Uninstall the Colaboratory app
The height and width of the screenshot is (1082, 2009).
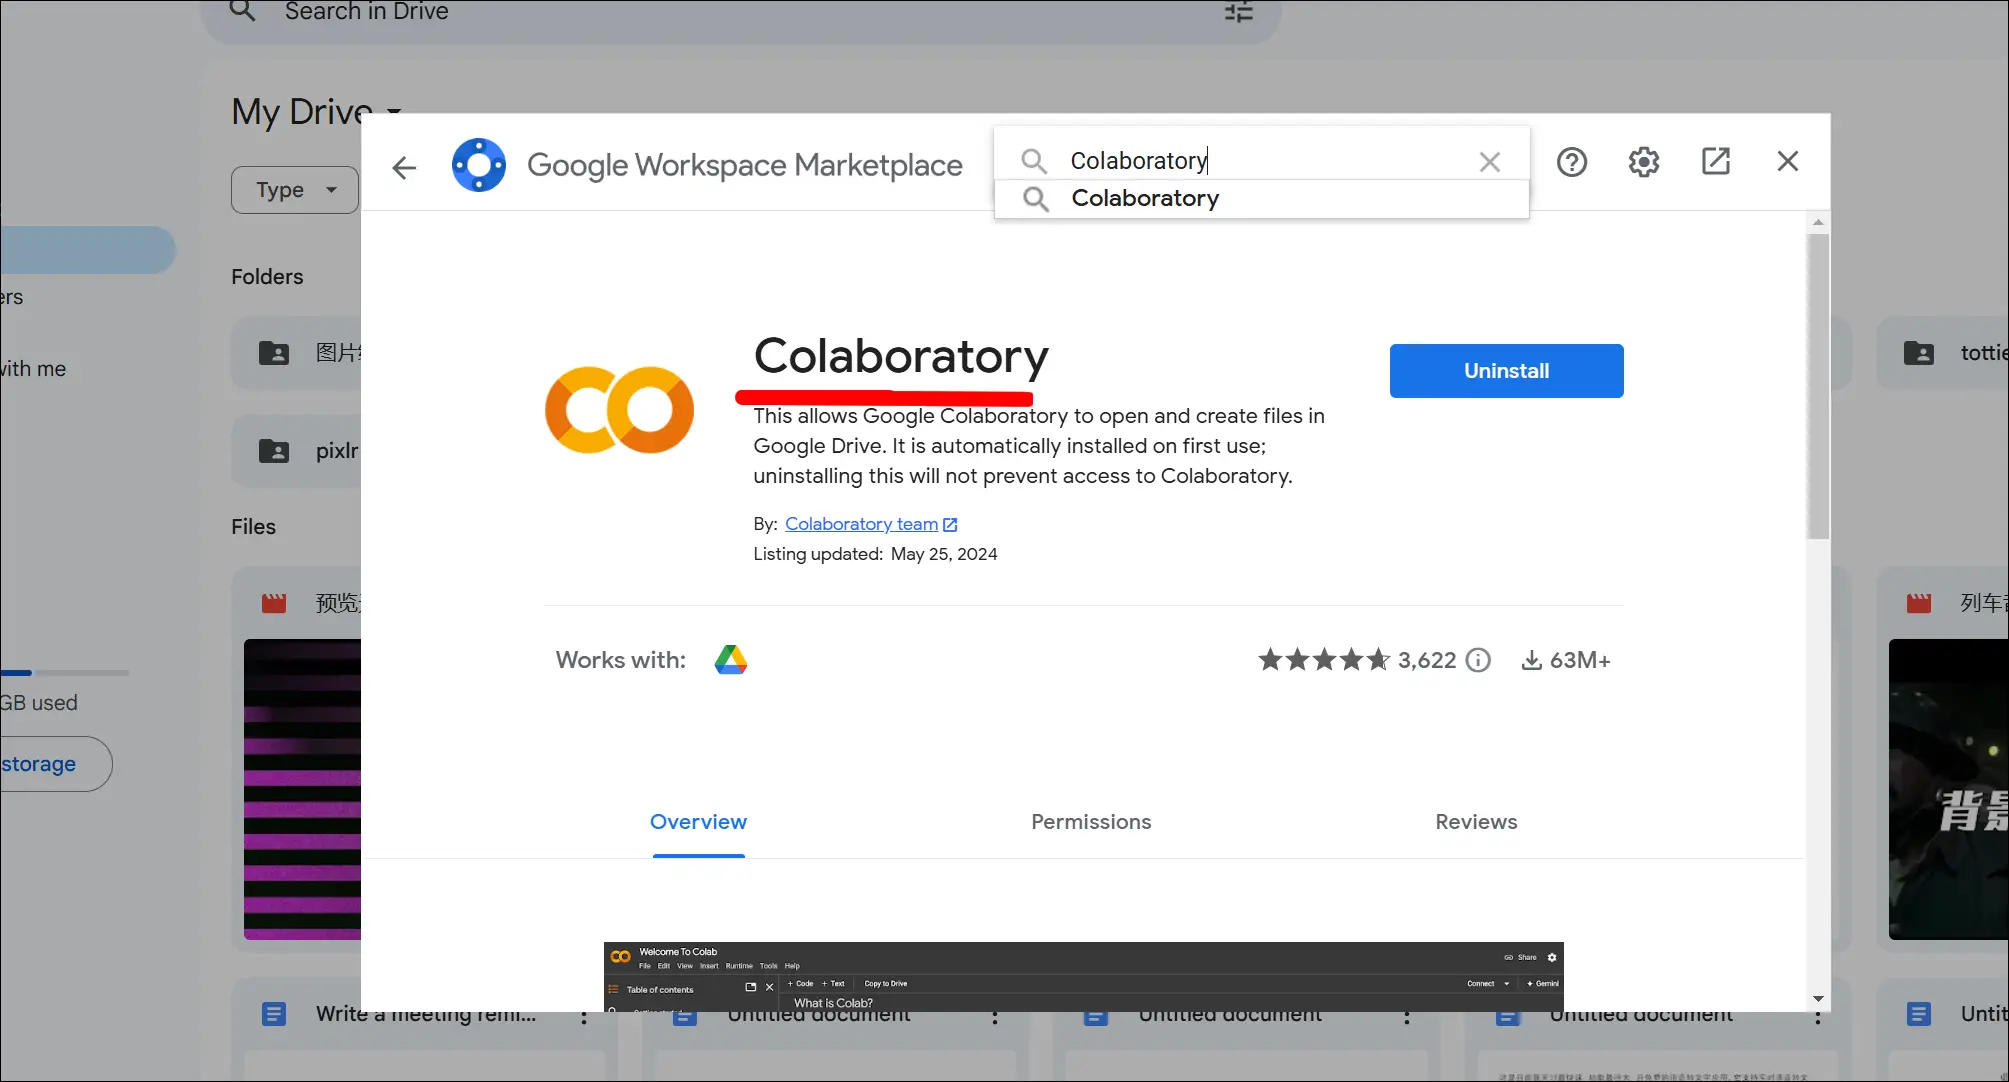(1506, 371)
